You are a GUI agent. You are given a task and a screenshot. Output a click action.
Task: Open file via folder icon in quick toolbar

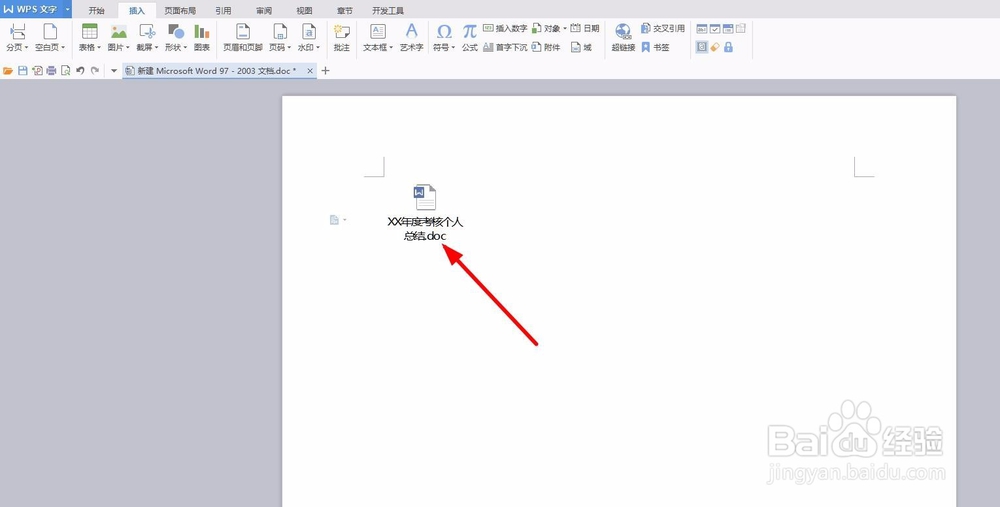pyautogui.click(x=8, y=71)
